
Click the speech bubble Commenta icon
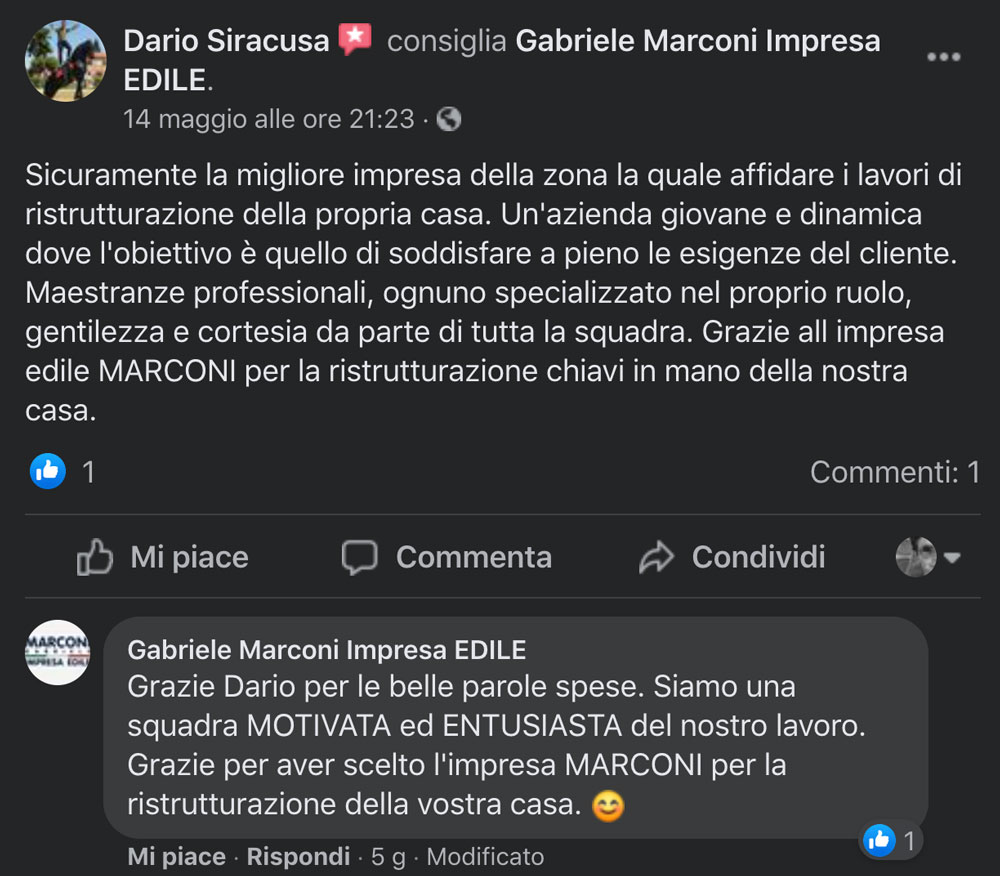click(359, 557)
